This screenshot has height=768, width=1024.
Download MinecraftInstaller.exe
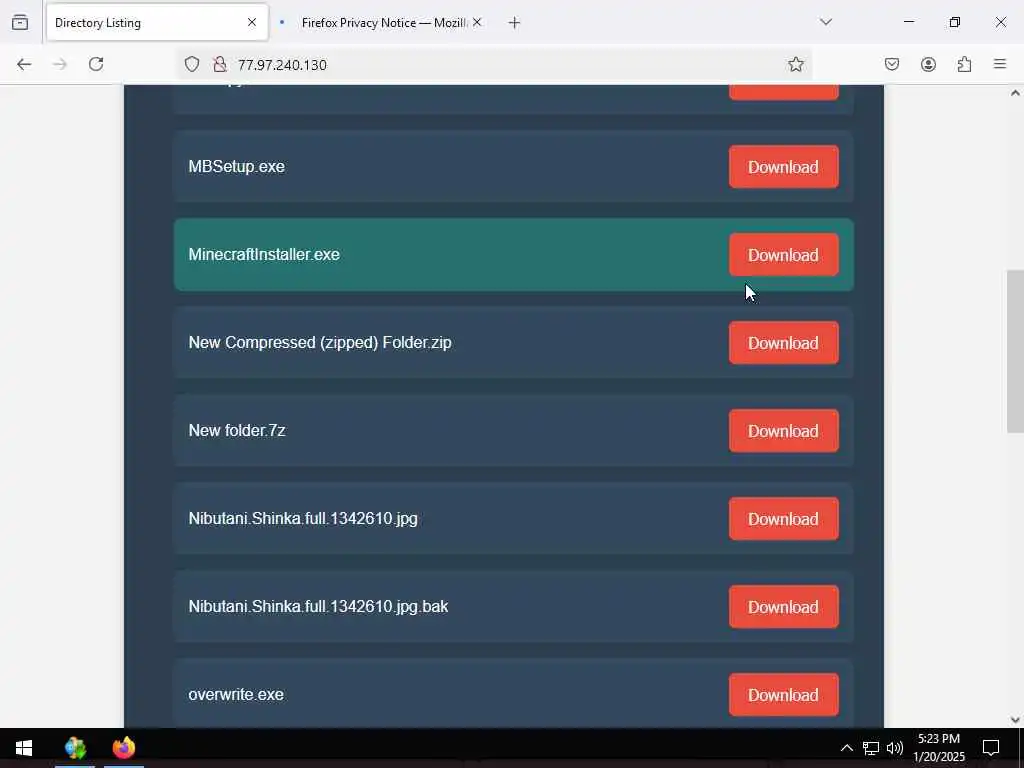(784, 255)
